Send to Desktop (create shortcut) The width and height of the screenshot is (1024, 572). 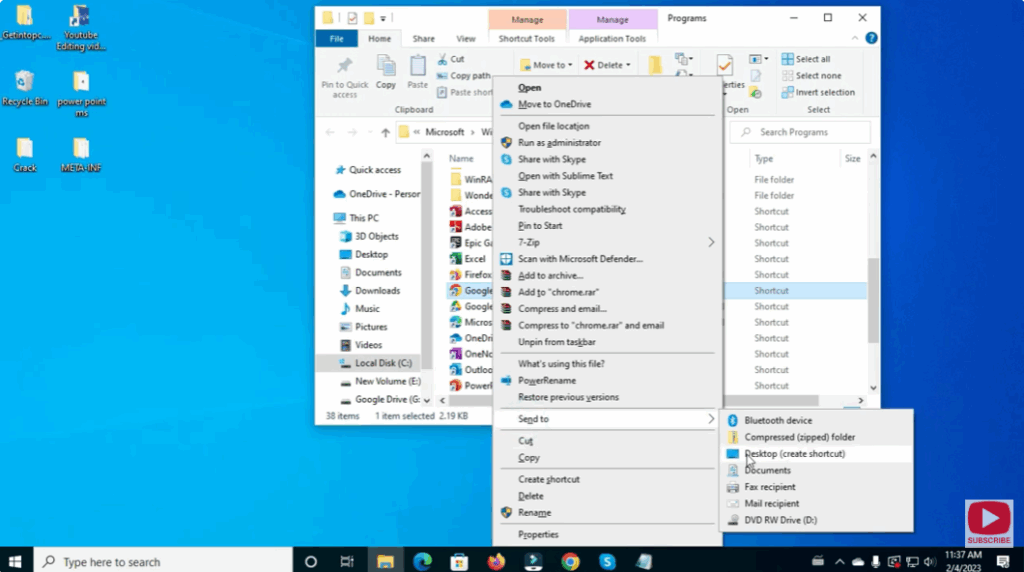pyautogui.click(x=795, y=454)
